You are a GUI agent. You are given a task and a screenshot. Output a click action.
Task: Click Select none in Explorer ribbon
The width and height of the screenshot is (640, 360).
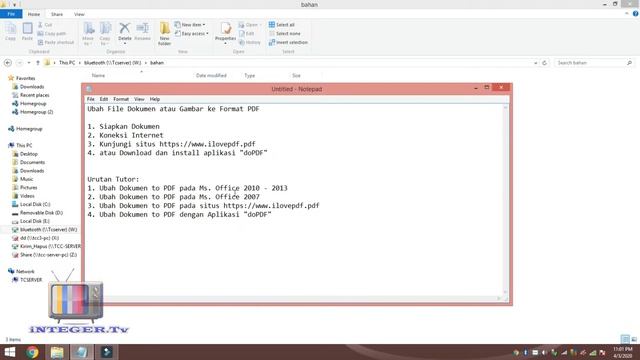pyautogui.click(x=284, y=33)
